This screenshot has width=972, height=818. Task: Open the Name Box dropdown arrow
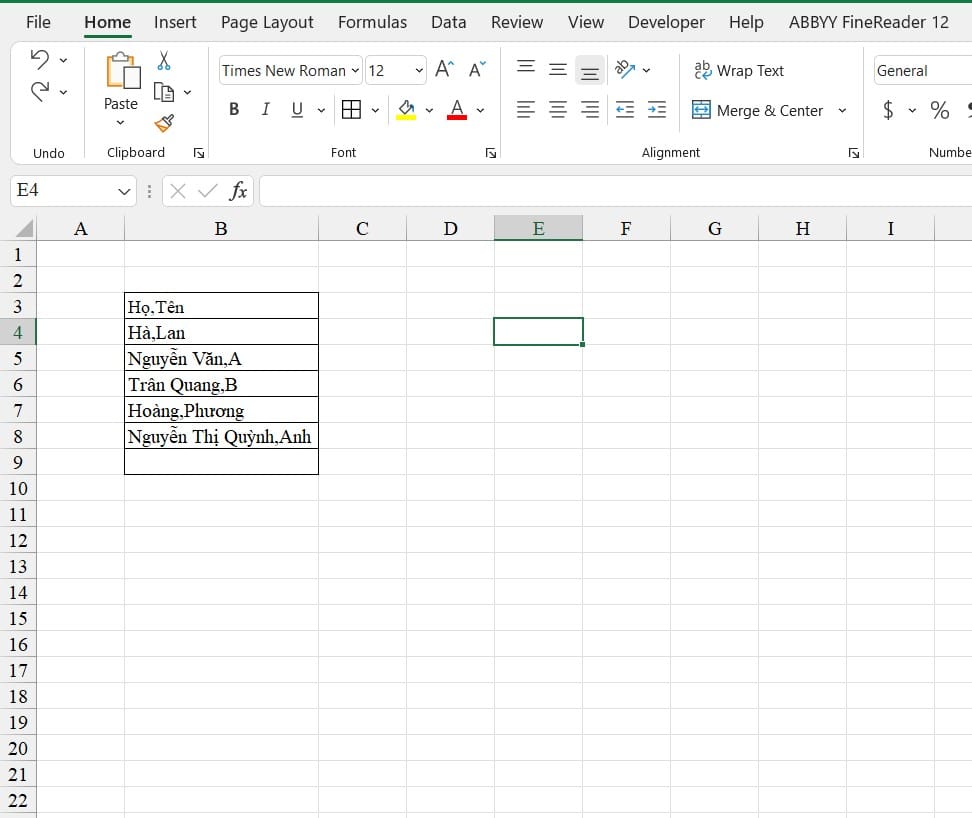124,191
